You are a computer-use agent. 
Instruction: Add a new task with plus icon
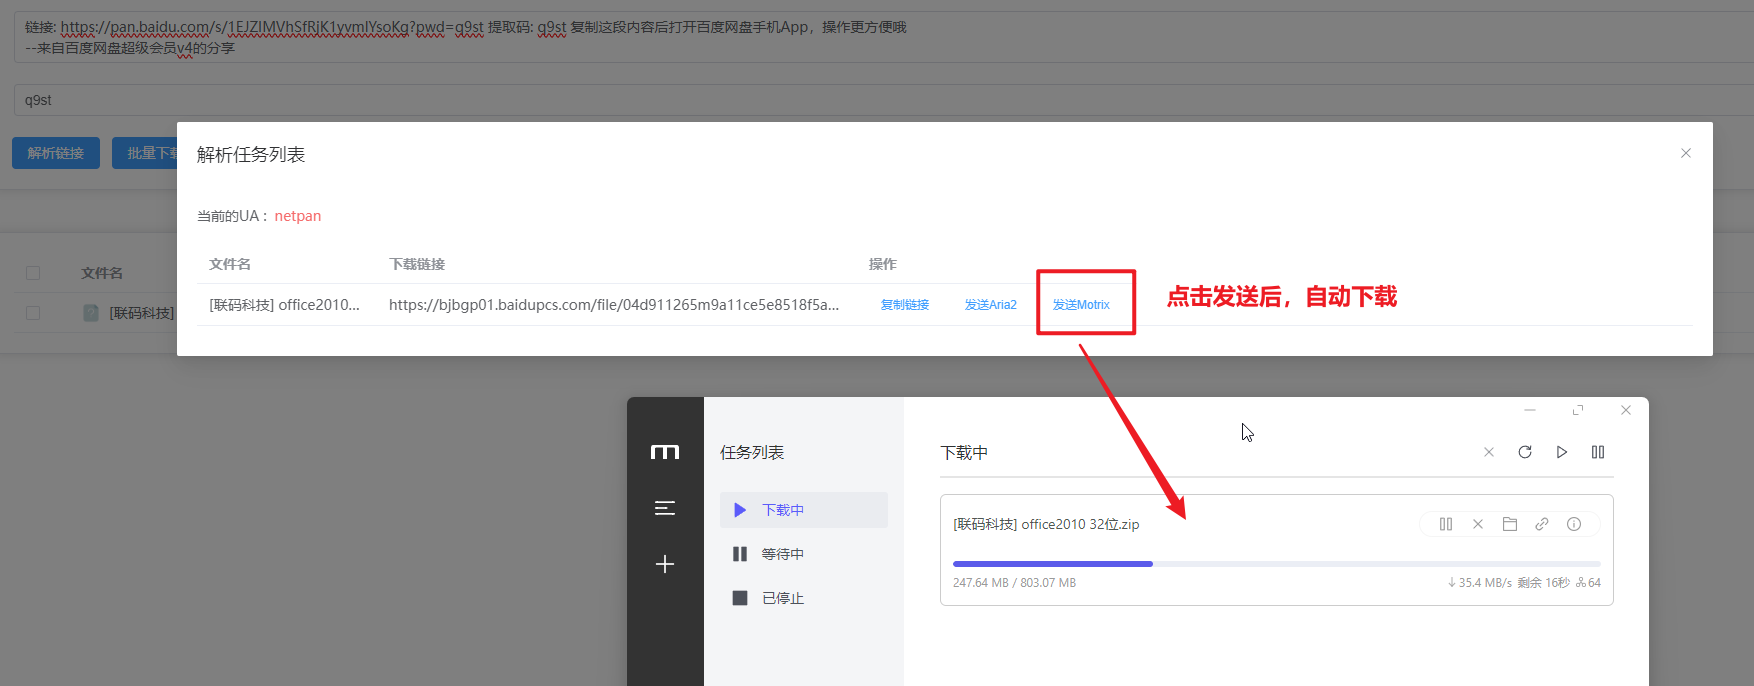[665, 564]
